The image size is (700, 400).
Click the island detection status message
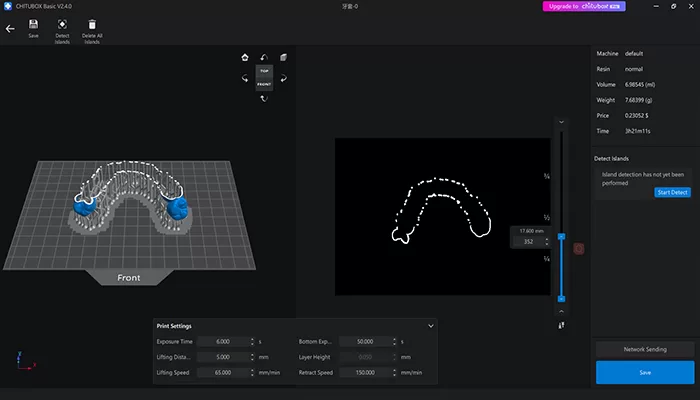point(642,179)
